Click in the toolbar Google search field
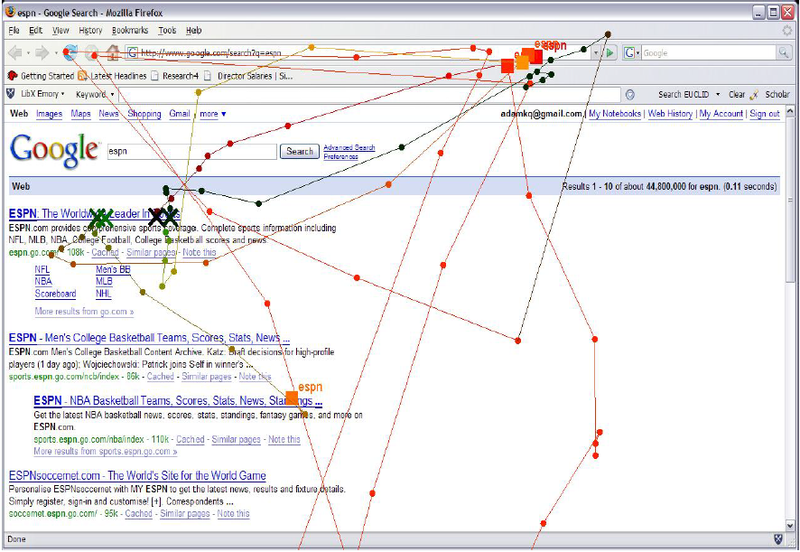The height and width of the screenshot is (552, 800). [x=709, y=53]
